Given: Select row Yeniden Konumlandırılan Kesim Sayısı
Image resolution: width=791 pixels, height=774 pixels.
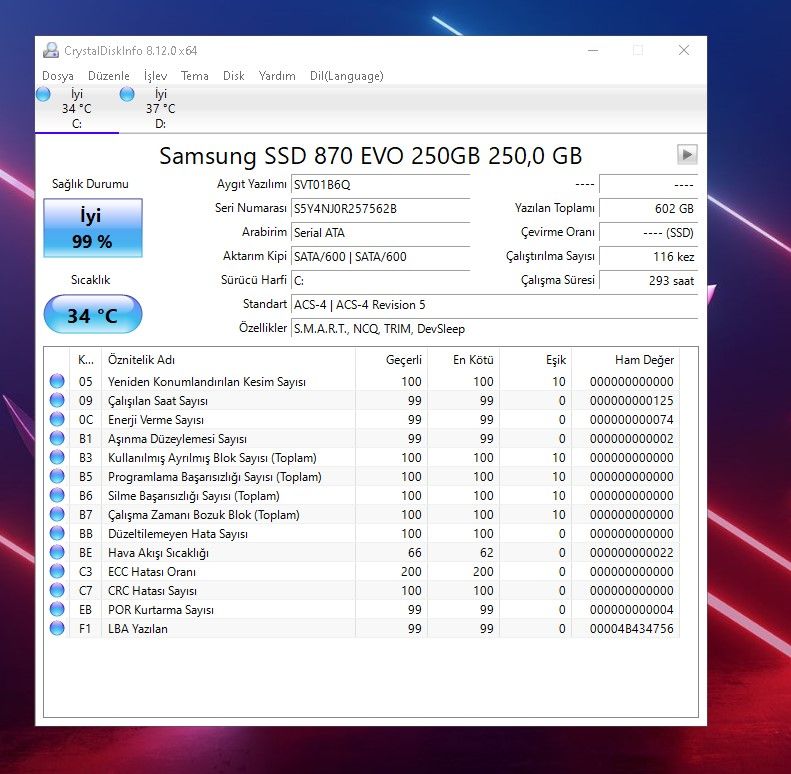Looking at the screenshot, I should [362, 381].
